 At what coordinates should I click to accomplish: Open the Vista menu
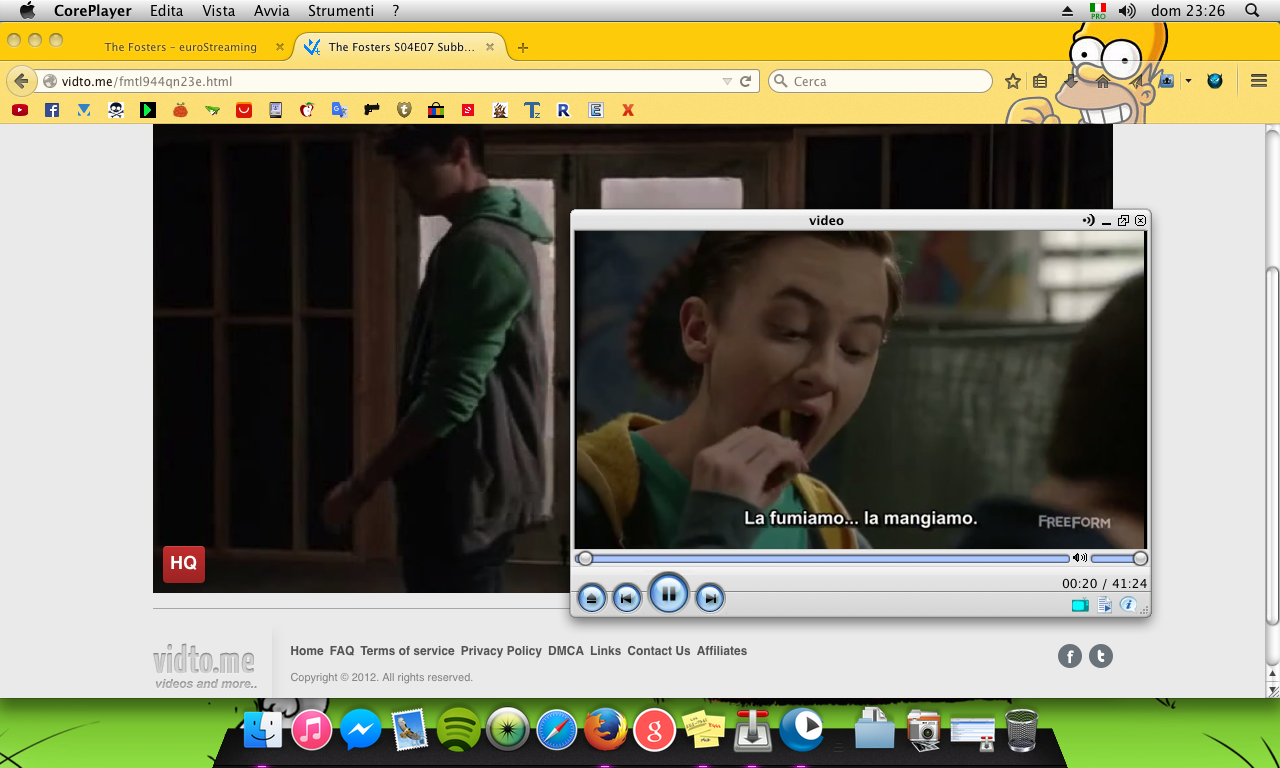click(x=219, y=11)
